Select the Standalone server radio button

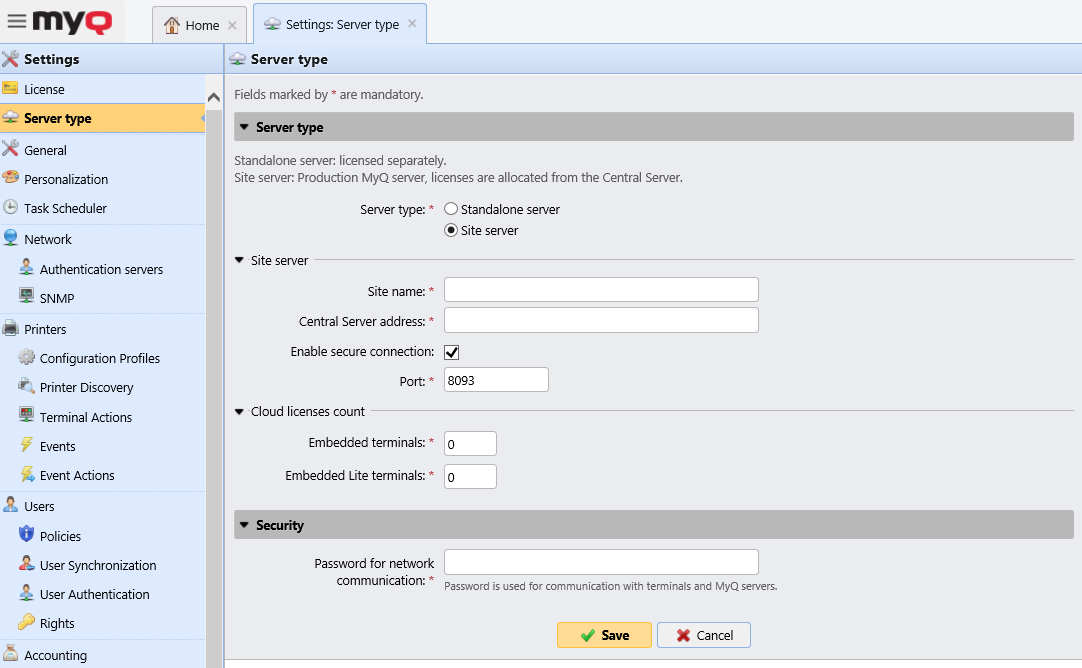(451, 208)
